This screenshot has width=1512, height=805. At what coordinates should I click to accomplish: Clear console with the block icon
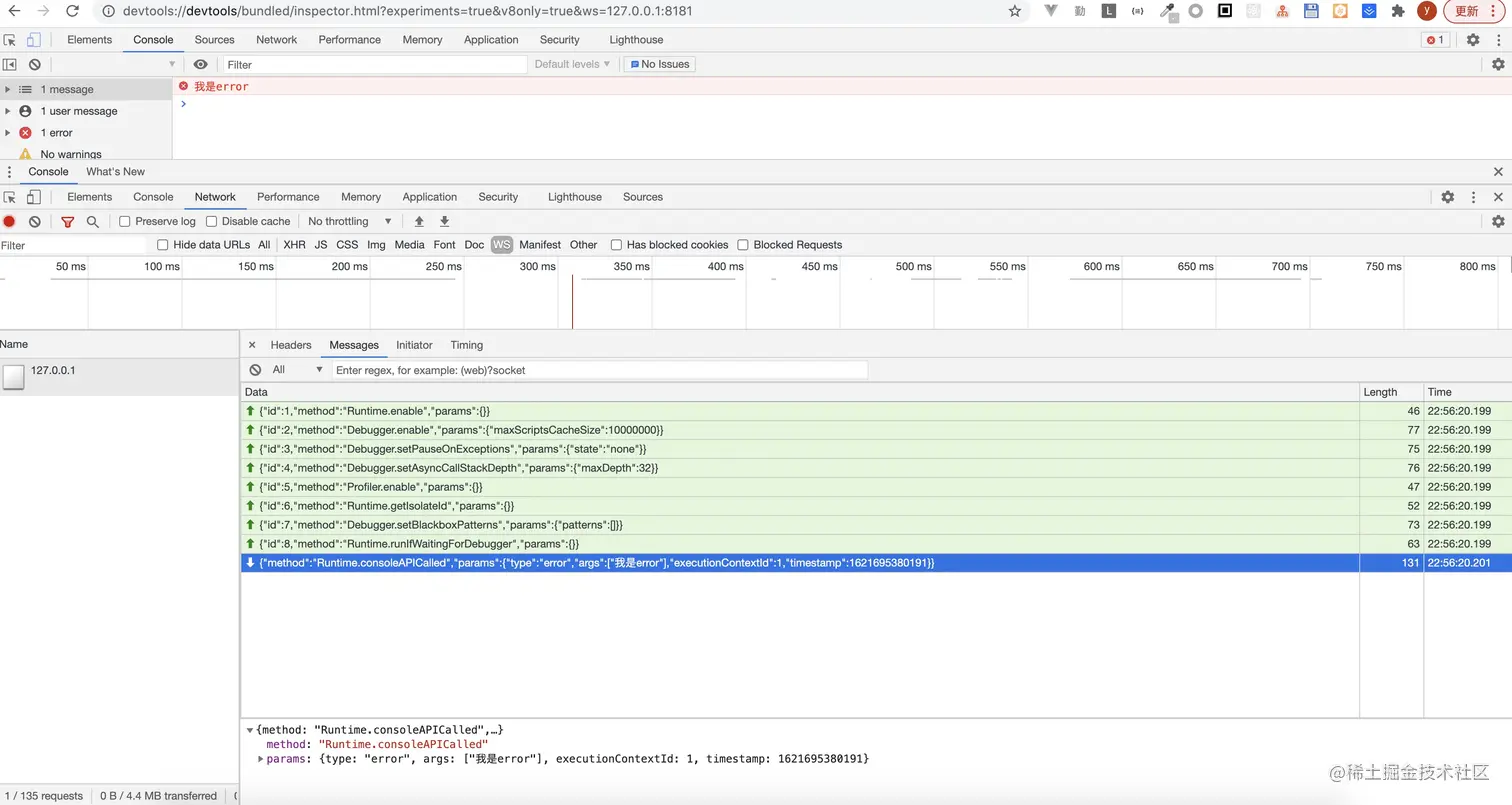tap(35, 64)
